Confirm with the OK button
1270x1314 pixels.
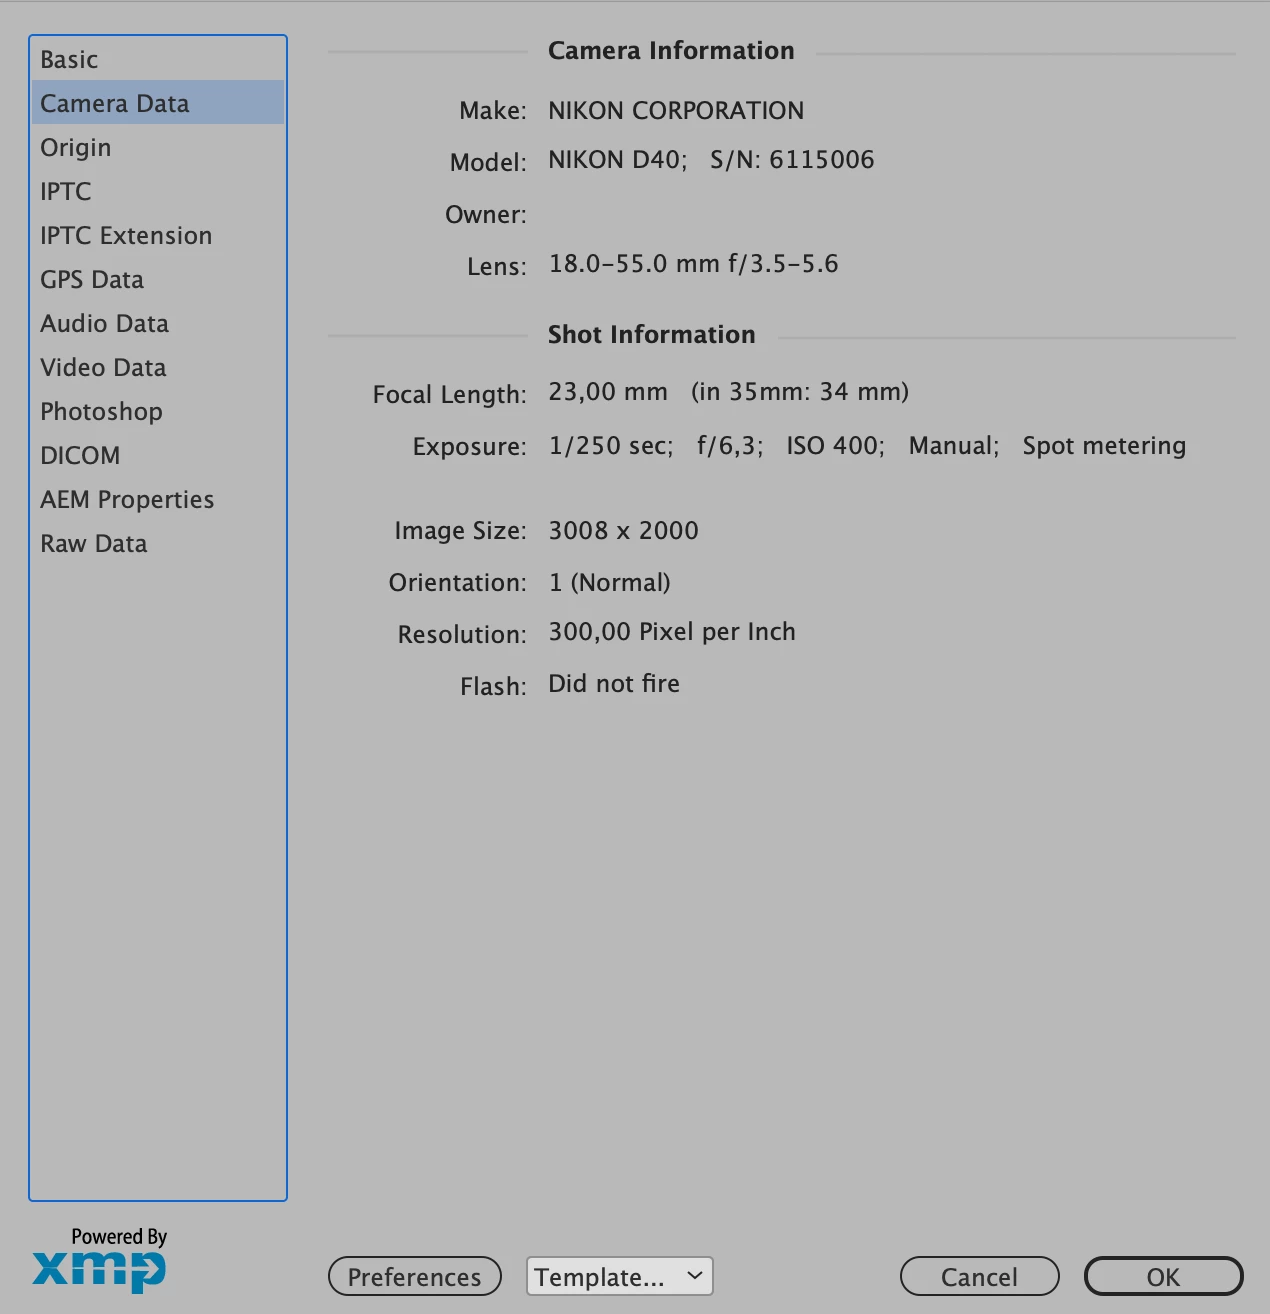click(1164, 1276)
